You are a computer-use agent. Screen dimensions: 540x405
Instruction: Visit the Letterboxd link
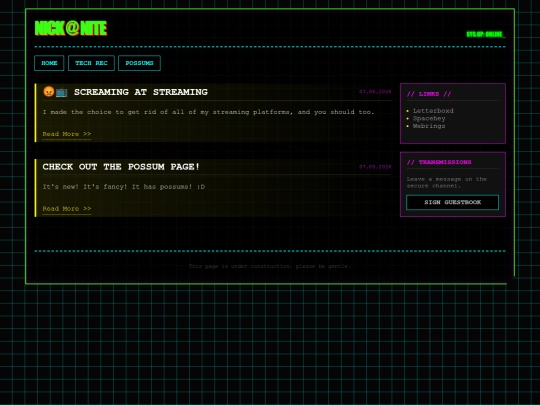click(x=433, y=111)
